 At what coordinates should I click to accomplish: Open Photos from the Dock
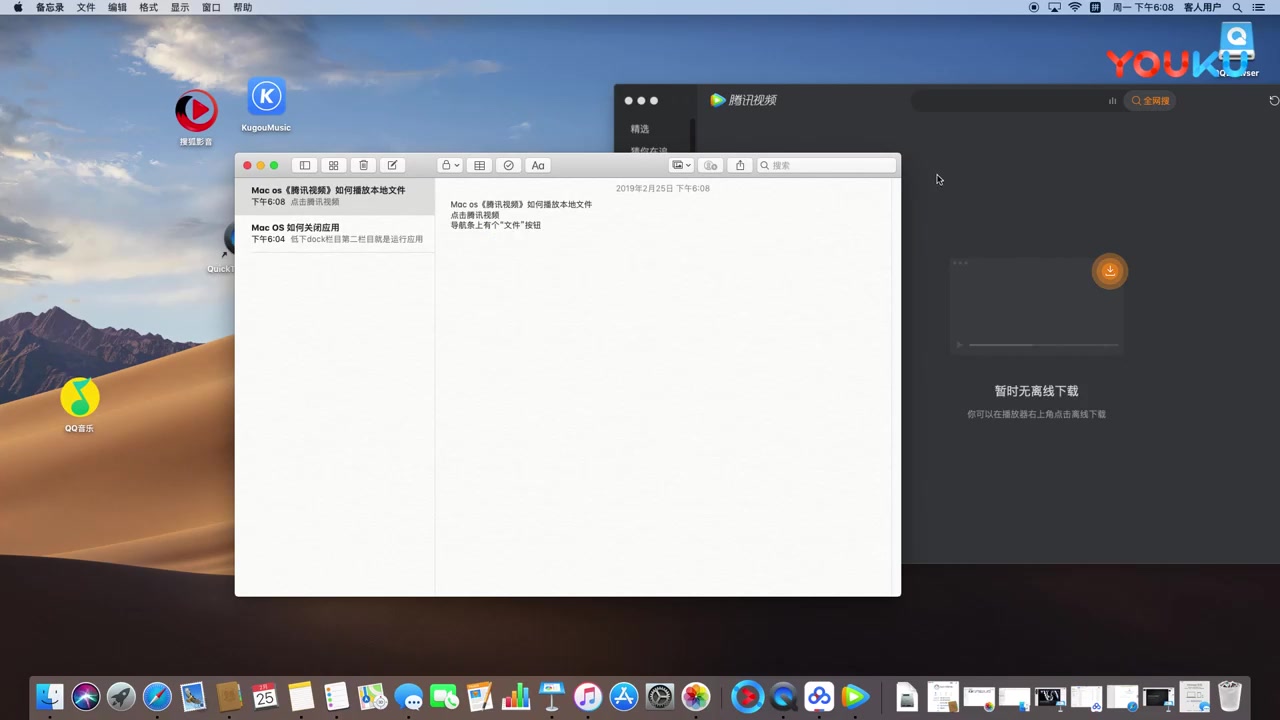[x=696, y=696]
